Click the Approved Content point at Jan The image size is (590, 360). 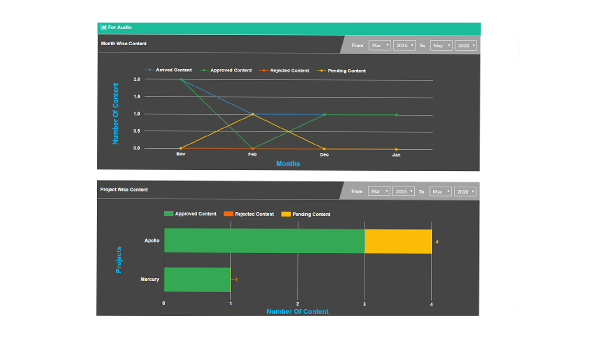point(396,115)
